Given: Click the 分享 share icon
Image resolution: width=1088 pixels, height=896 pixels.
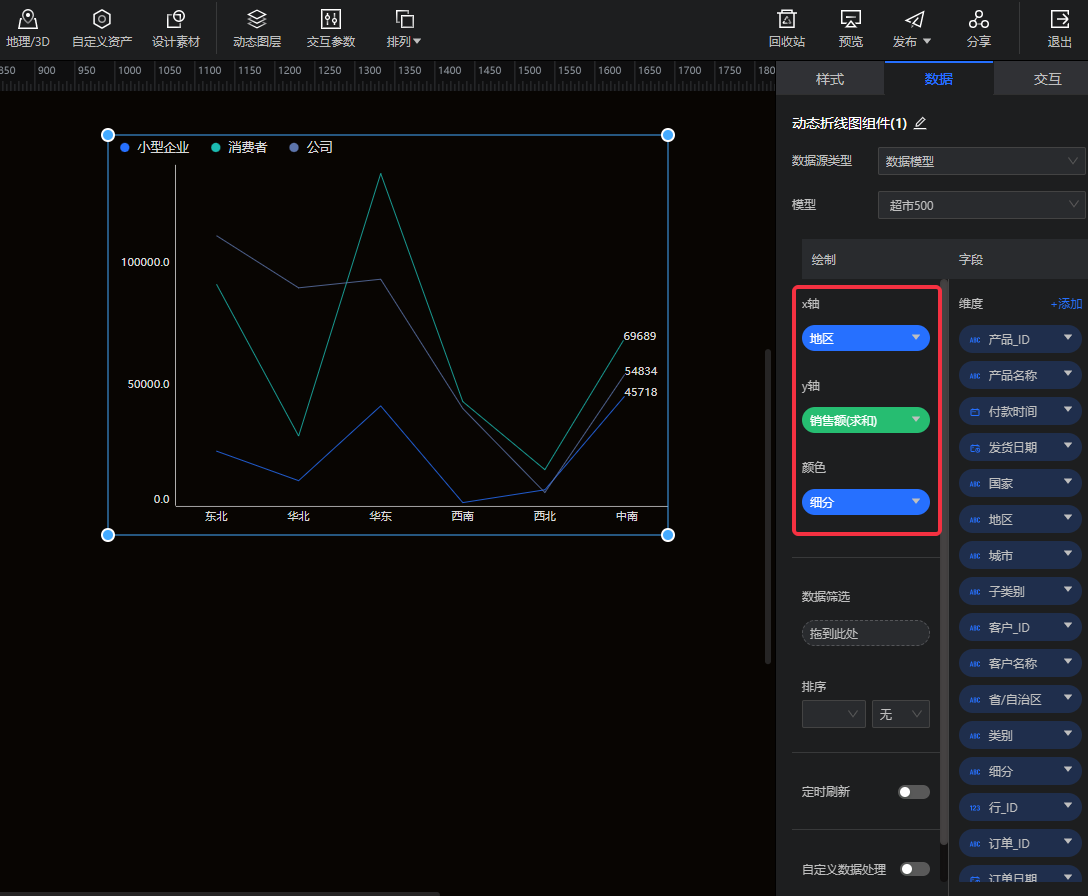Looking at the screenshot, I should (979, 20).
